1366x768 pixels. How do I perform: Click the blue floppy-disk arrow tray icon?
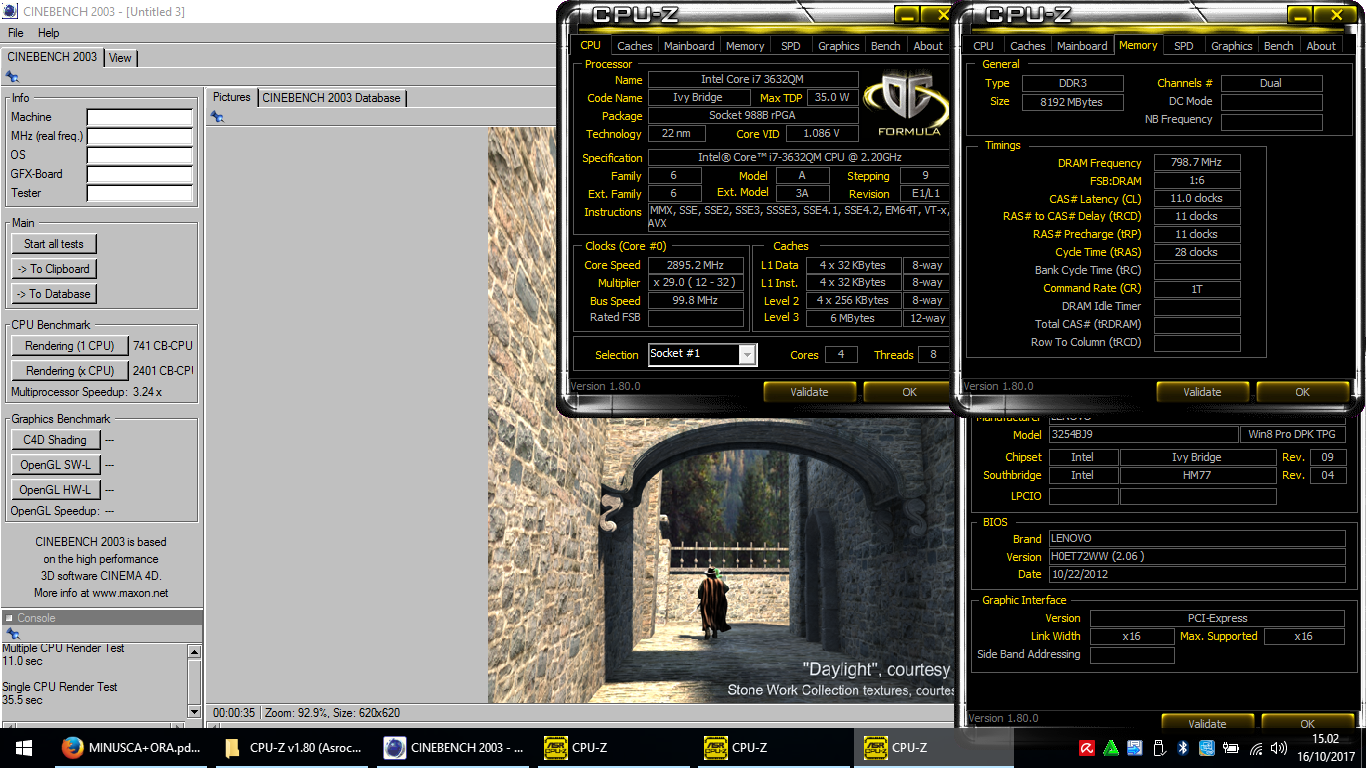[x=1135, y=748]
